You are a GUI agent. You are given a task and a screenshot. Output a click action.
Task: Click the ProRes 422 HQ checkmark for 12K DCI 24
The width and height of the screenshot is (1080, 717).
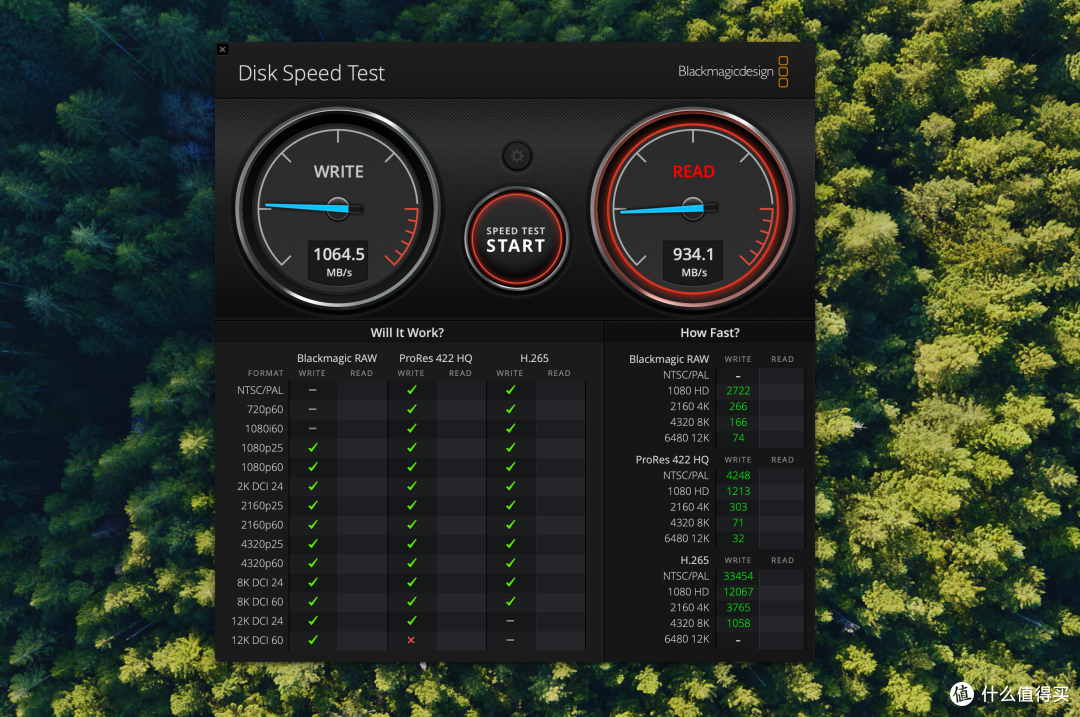pos(411,621)
